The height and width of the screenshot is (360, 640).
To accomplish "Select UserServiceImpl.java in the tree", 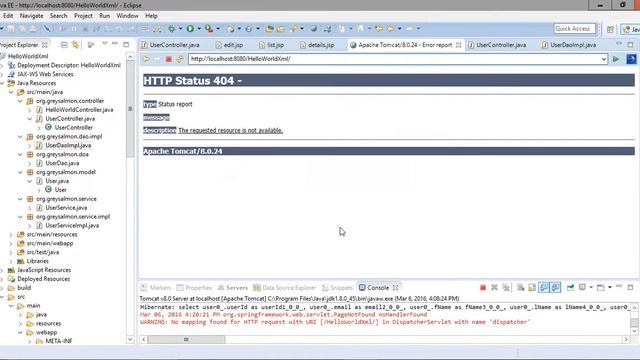I will (72, 226).
